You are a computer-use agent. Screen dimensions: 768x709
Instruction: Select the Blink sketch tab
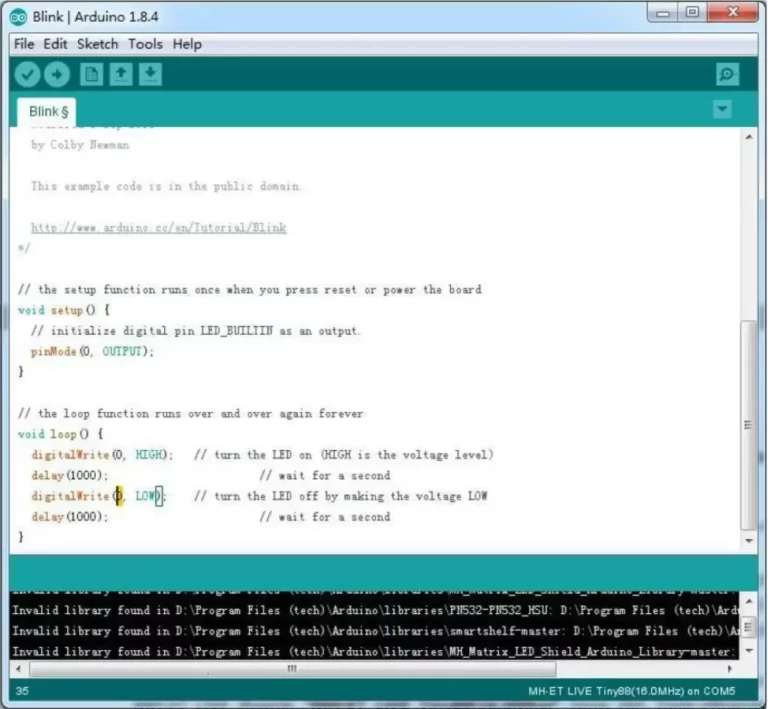pyautogui.click(x=47, y=112)
